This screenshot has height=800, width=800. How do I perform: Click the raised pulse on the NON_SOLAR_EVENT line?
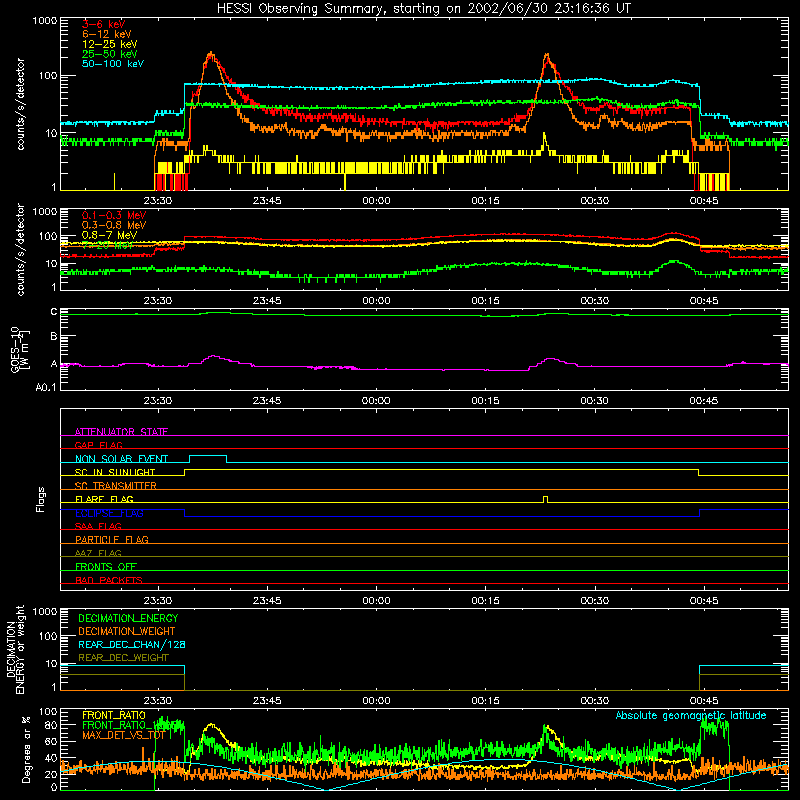point(208,458)
